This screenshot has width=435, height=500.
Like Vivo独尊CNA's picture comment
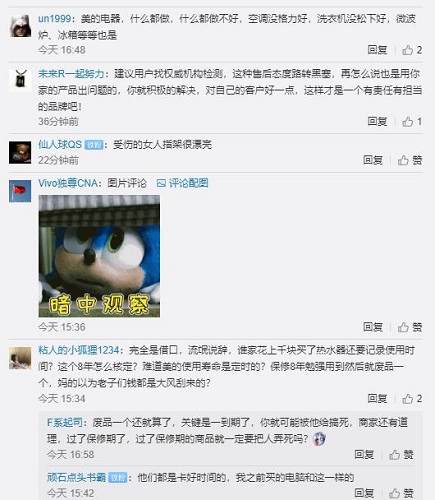pyautogui.click(x=410, y=327)
